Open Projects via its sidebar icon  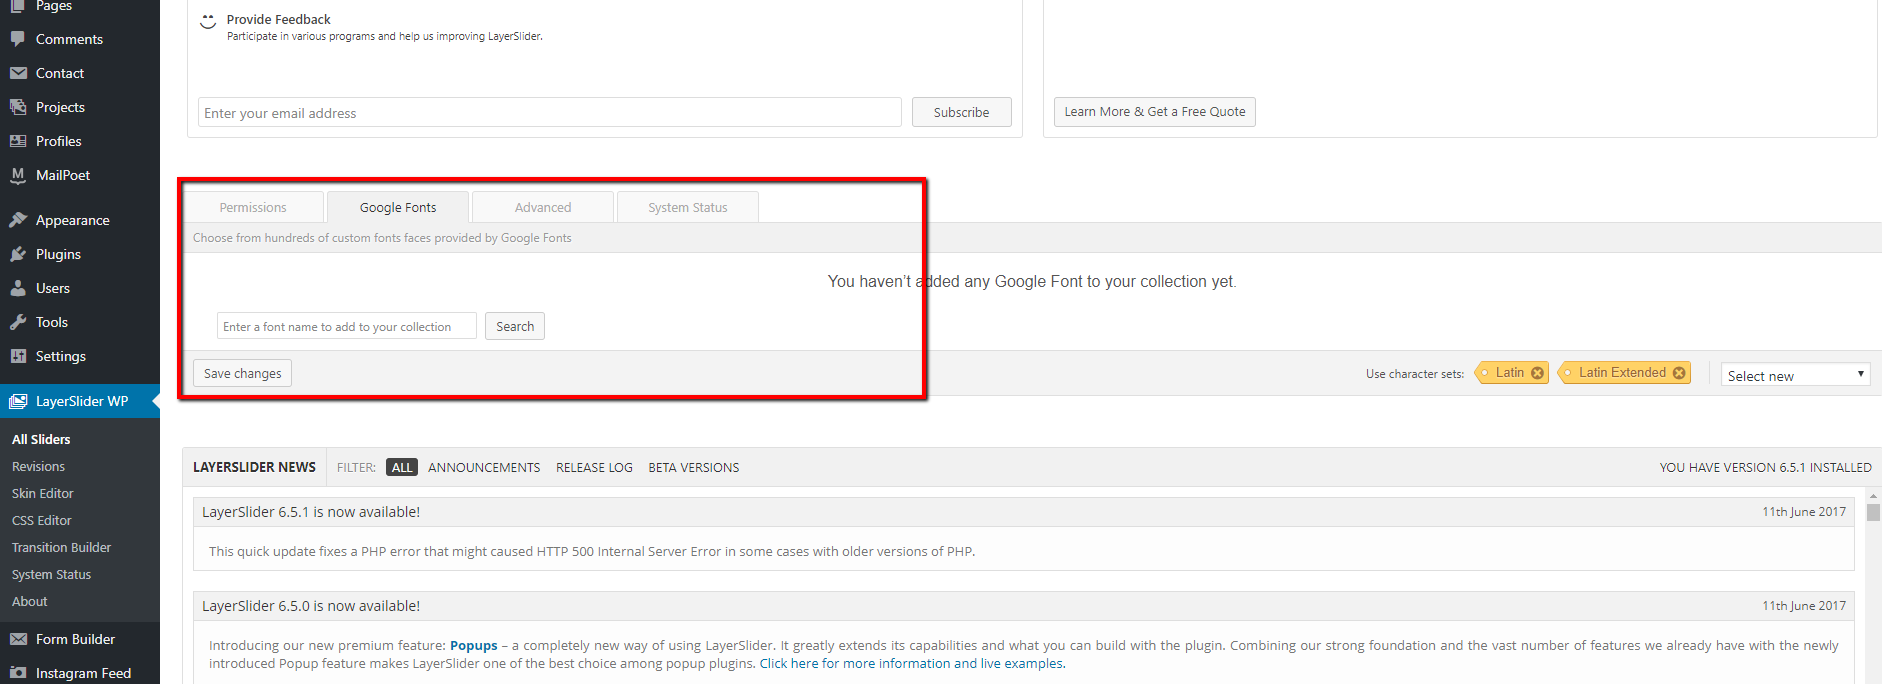18,107
